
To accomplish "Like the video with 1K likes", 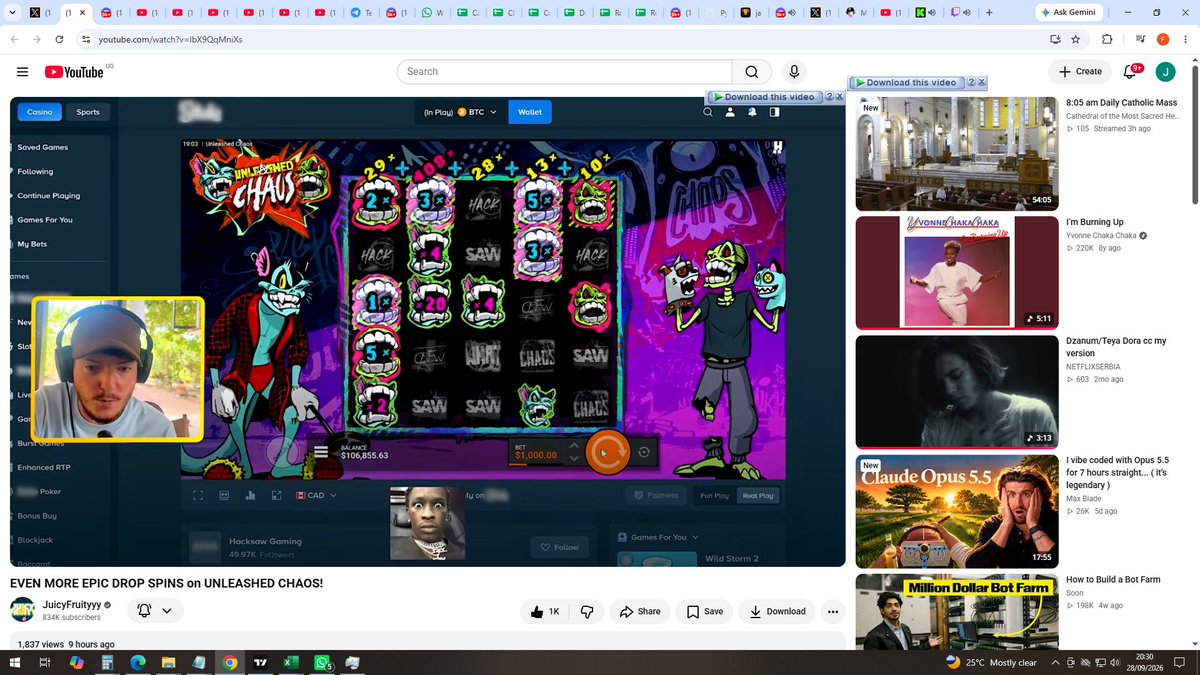I will coord(546,611).
